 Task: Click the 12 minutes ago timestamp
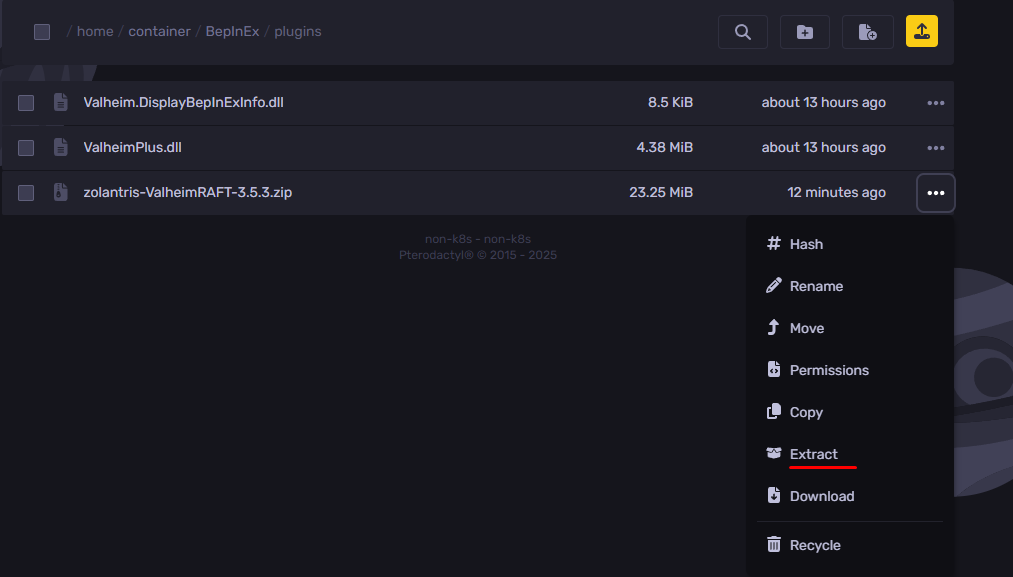click(837, 192)
